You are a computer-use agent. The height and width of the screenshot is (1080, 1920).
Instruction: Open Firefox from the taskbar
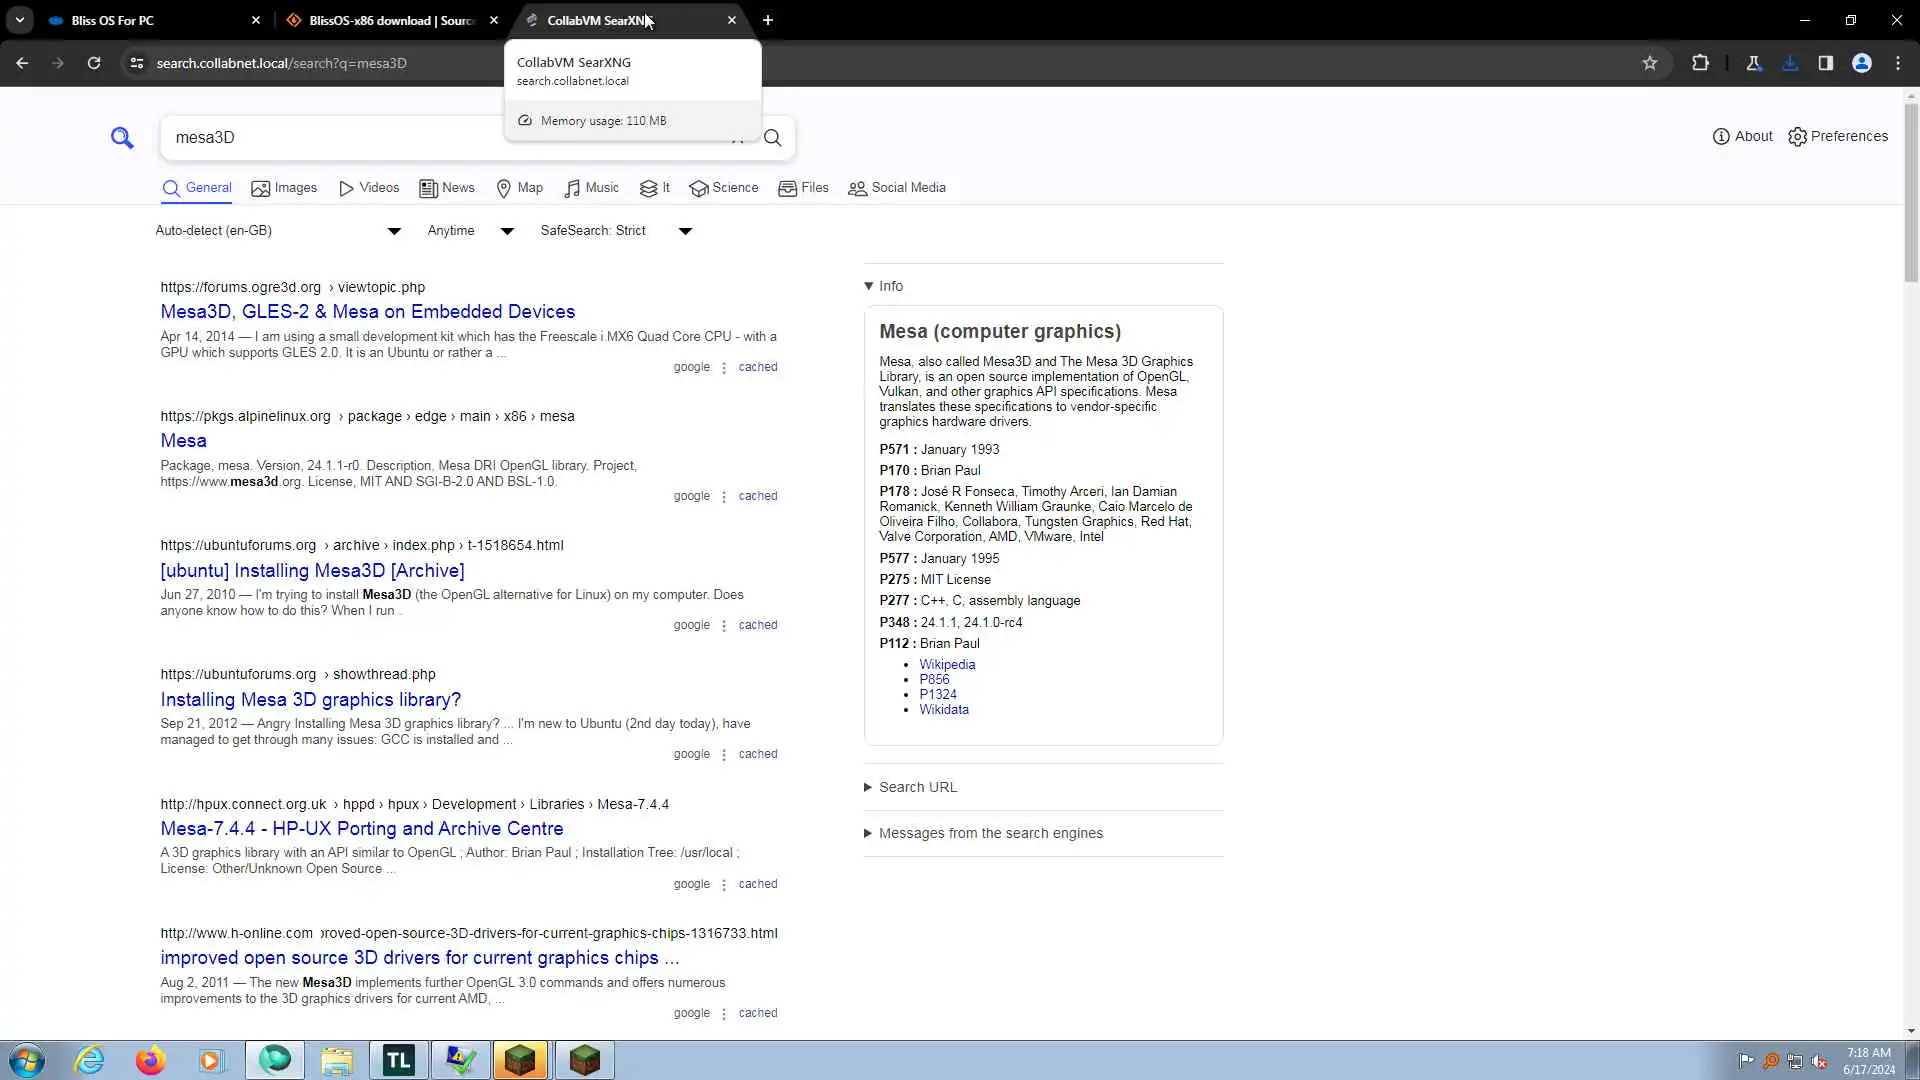[151, 1060]
